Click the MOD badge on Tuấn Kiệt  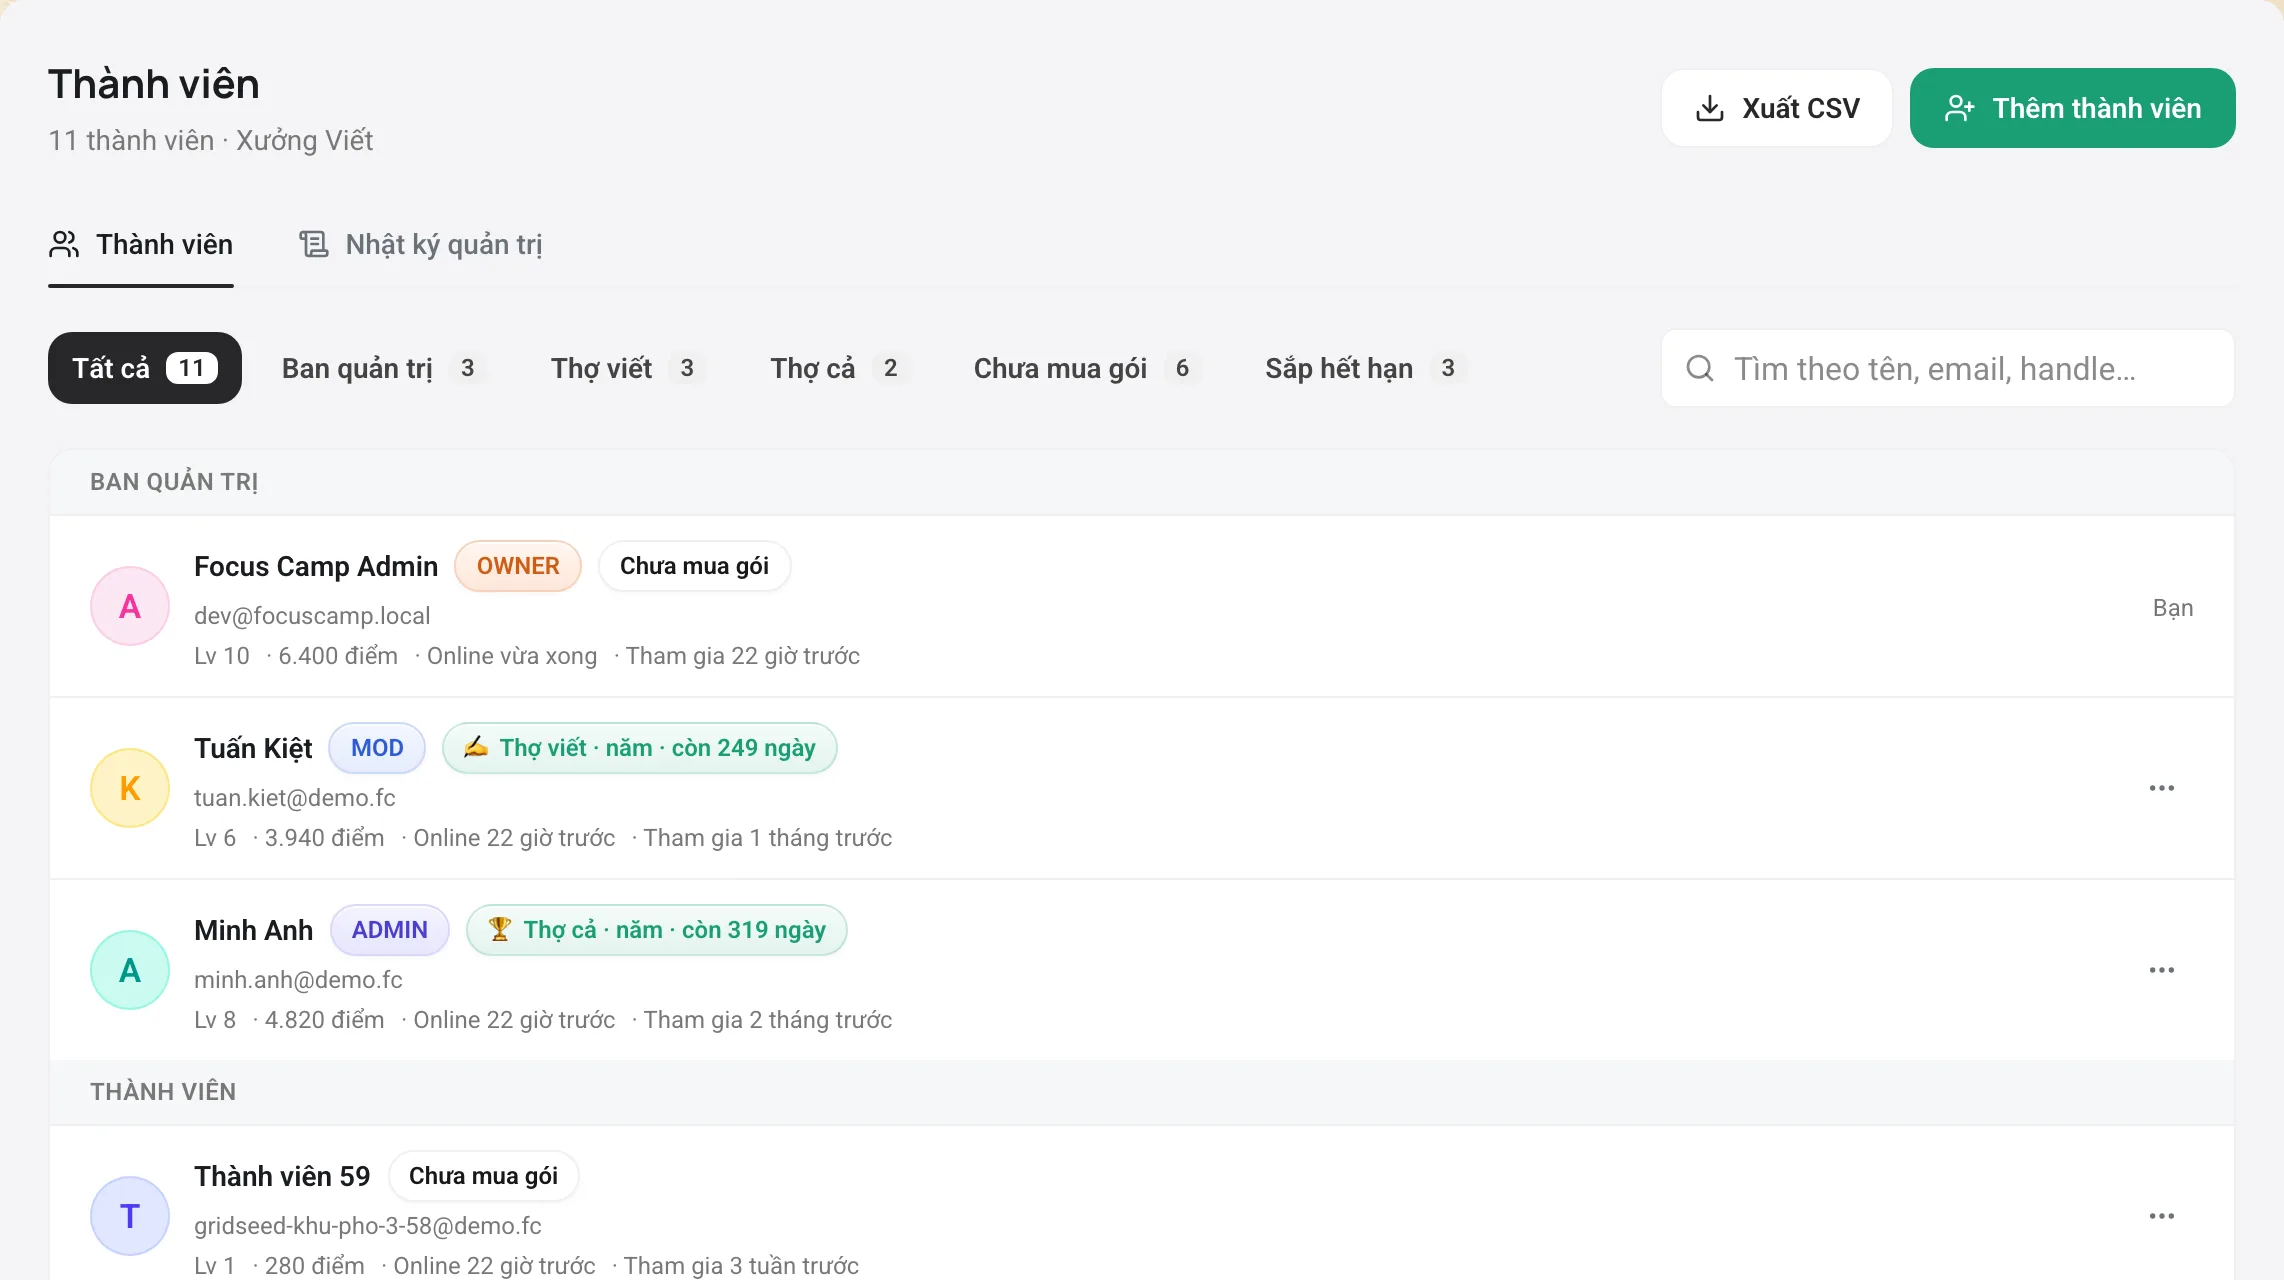377,748
